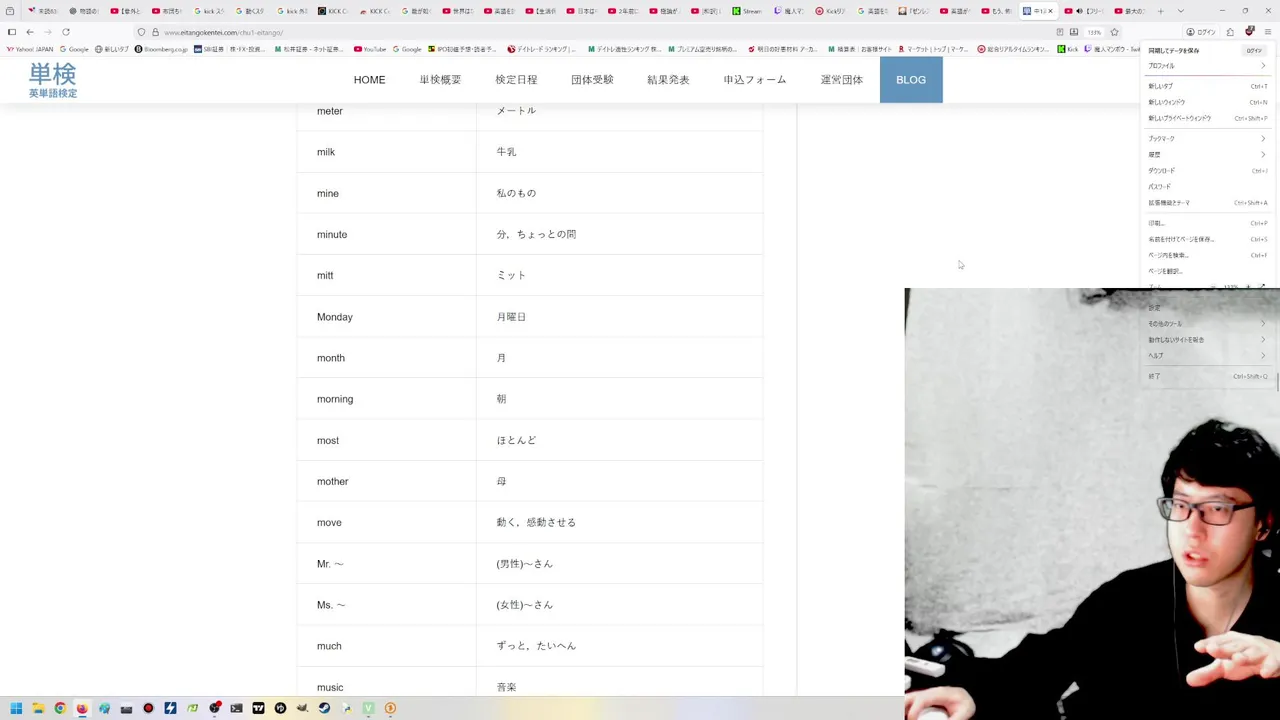Click the word "meter" in the table
This screenshot has height=720, width=1280.
pos(330,111)
